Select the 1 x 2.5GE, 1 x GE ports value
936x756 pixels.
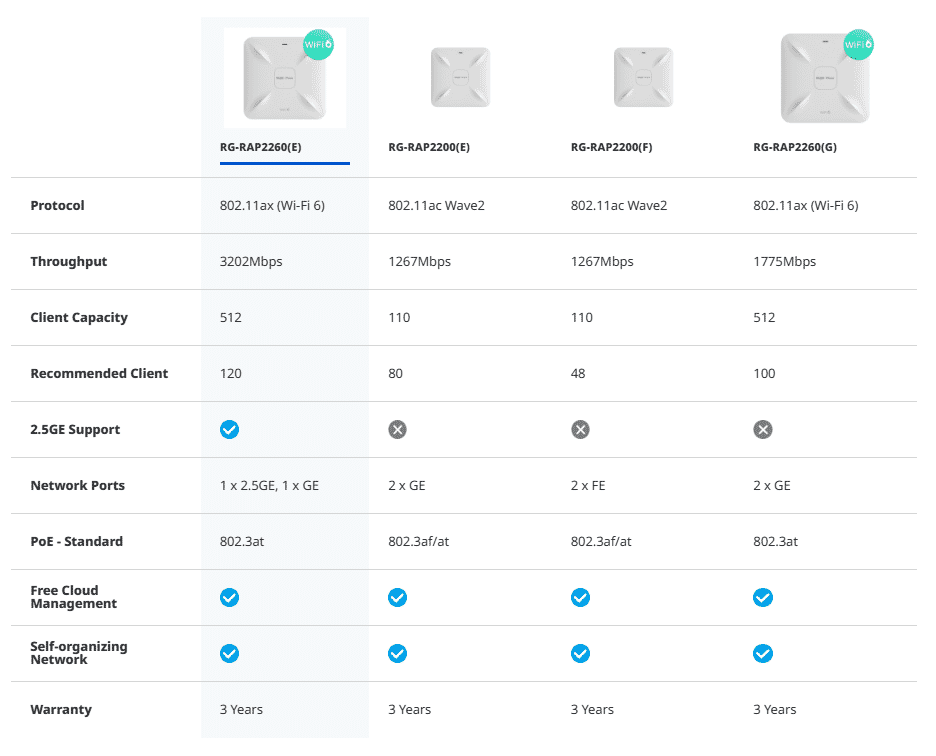(269, 485)
